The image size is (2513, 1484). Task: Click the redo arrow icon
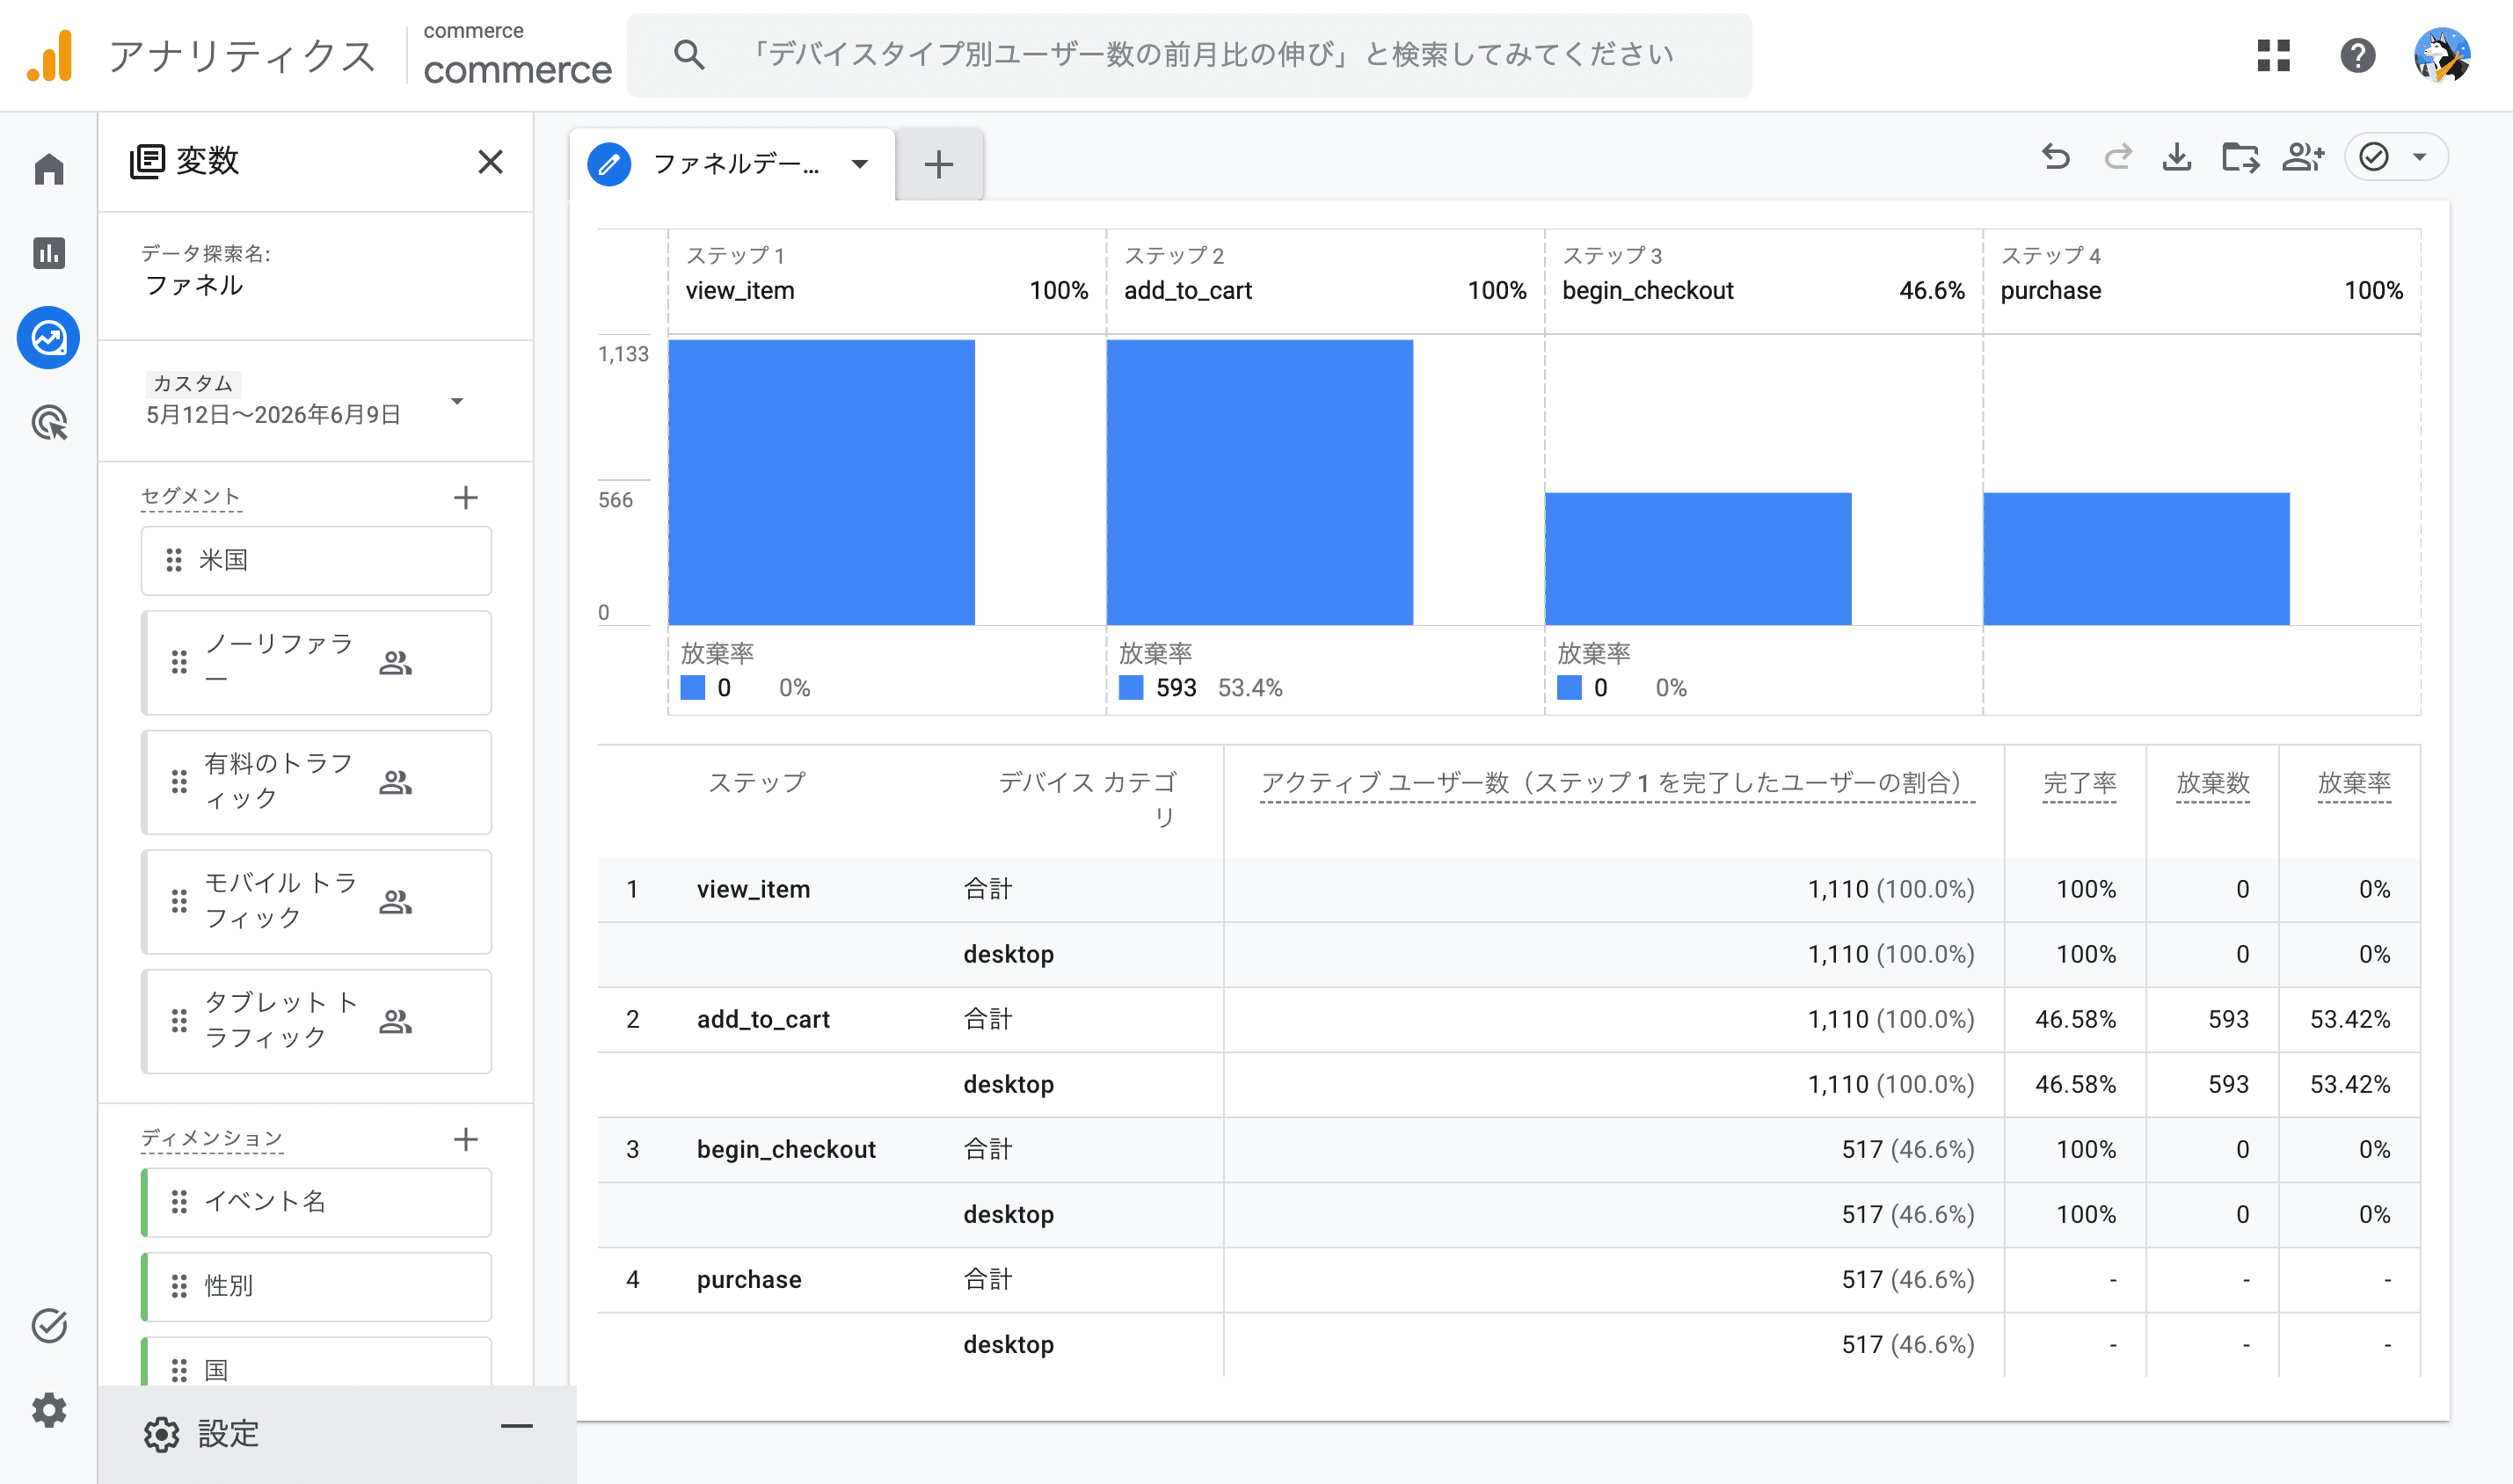point(2117,157)
